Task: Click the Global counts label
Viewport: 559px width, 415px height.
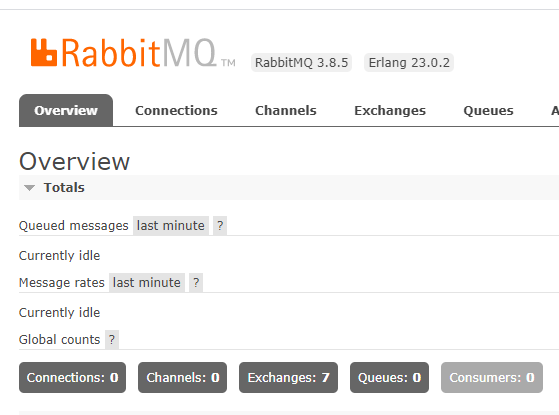Action: pos(60,340)
